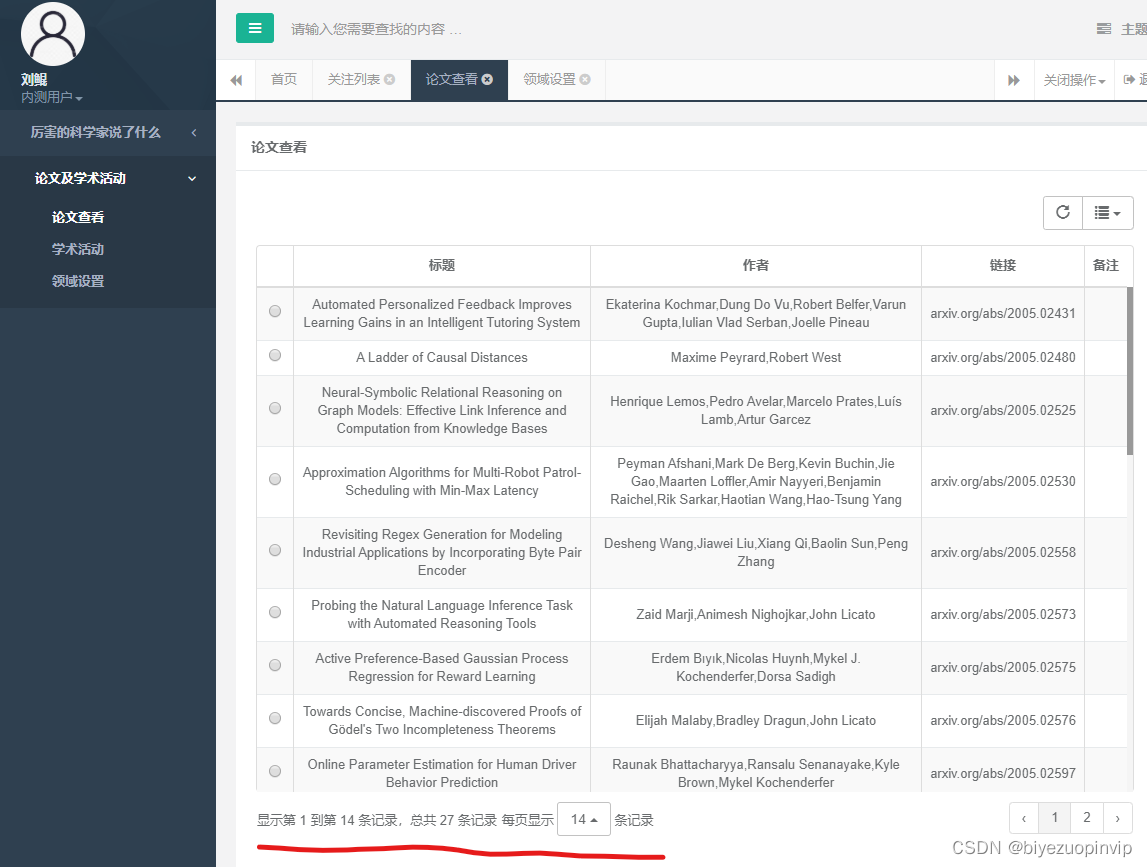Click link arxiv.org/abs/2005.02525
The image size is (1147, 867).
click(1003, 410)
